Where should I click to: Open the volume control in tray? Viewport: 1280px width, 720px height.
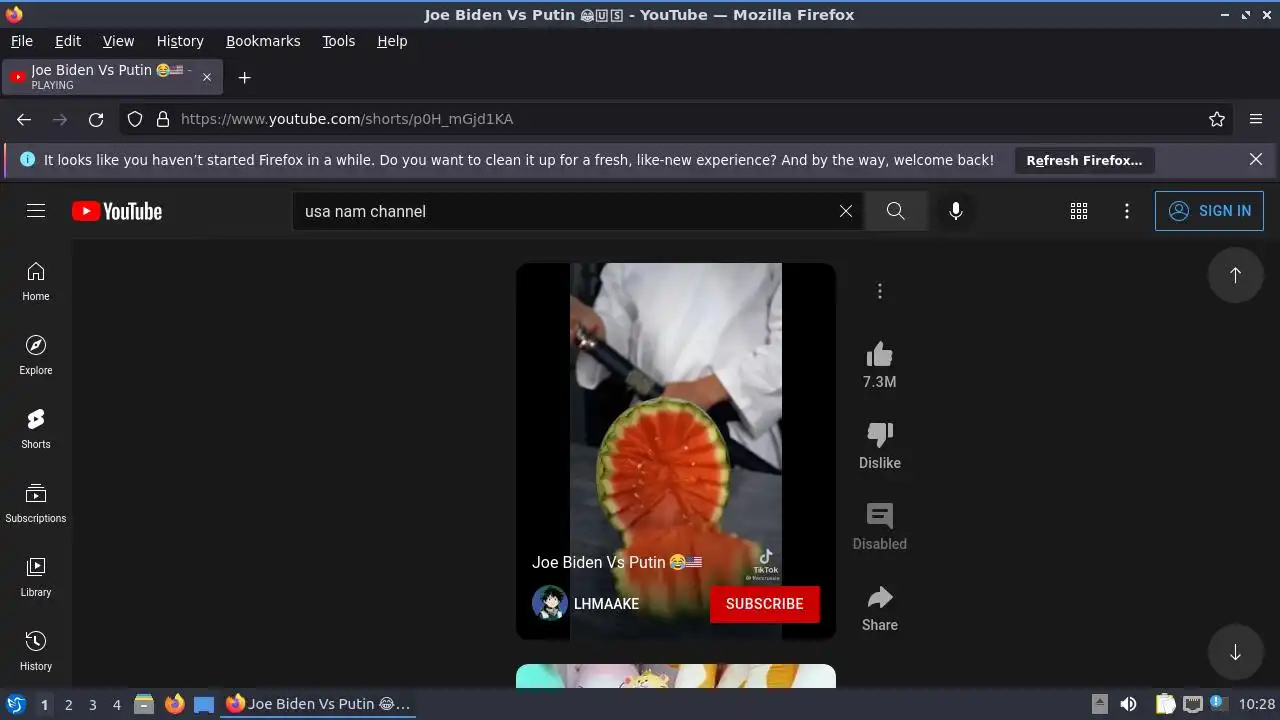1128,704
